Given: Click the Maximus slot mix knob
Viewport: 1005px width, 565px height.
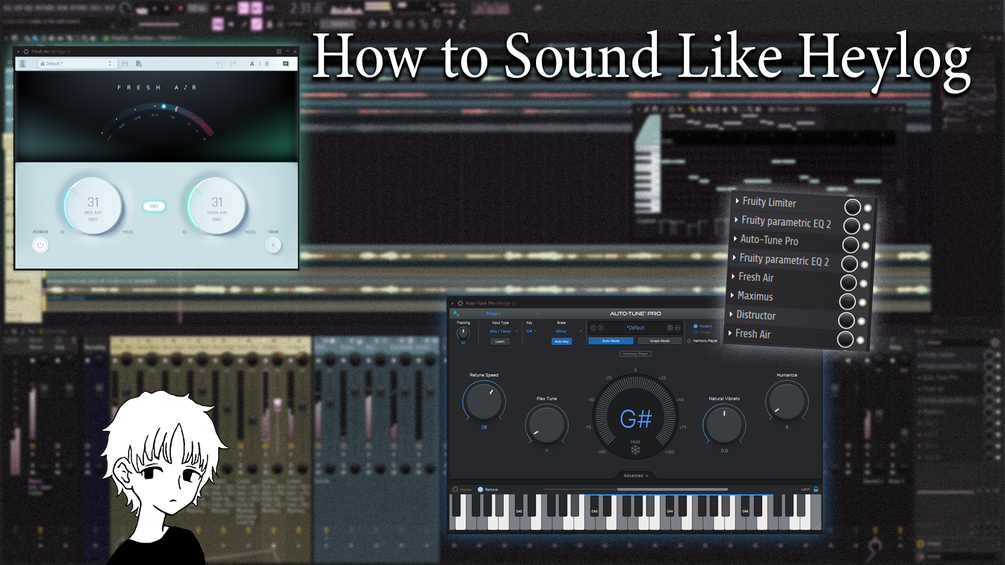Looking at the screenshot, I should coord(847,301).
